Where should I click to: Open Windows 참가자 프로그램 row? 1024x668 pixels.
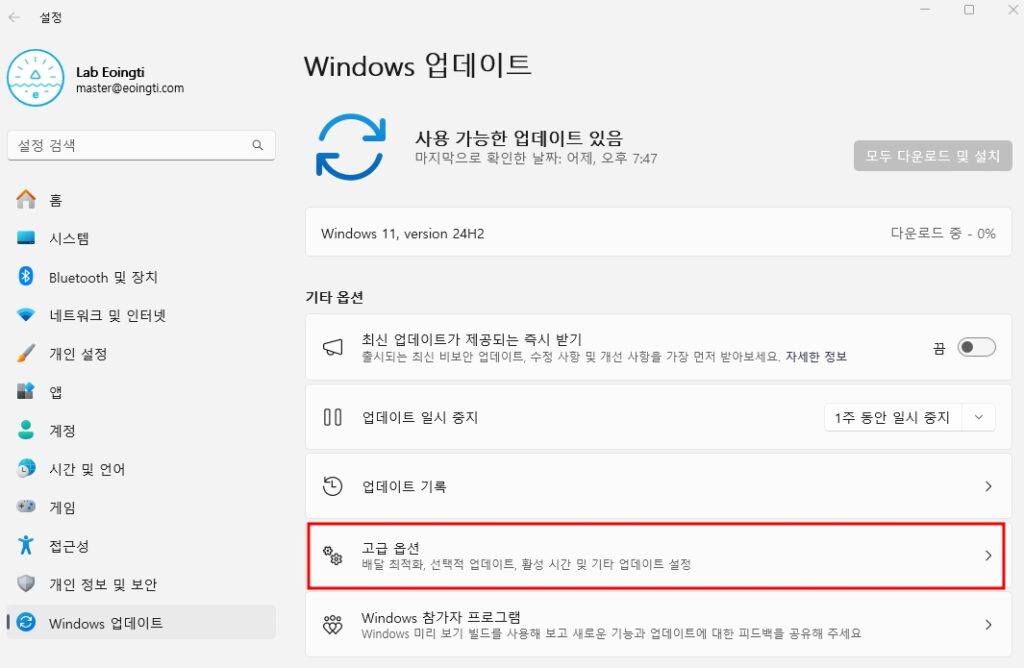point(658,624)
